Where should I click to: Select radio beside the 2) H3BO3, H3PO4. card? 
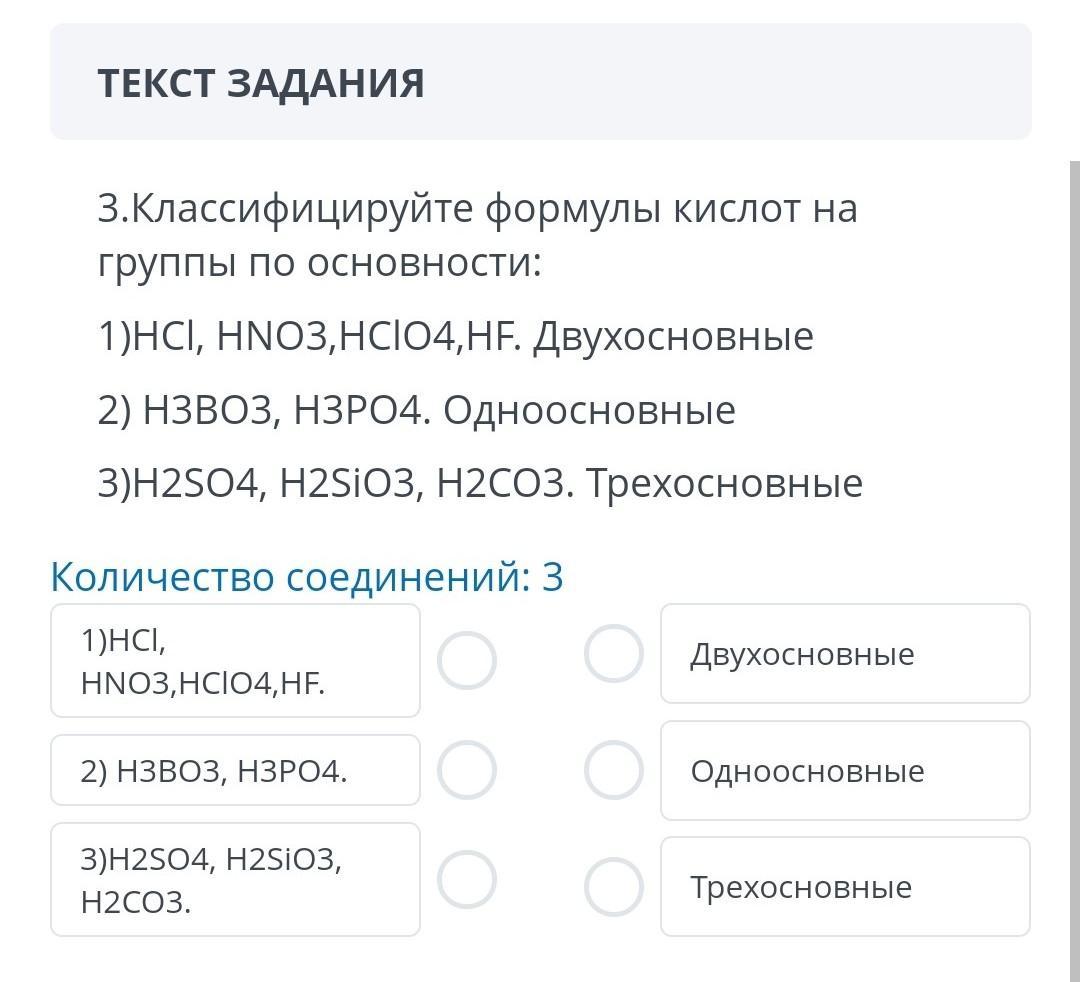(x=467, y=770)
